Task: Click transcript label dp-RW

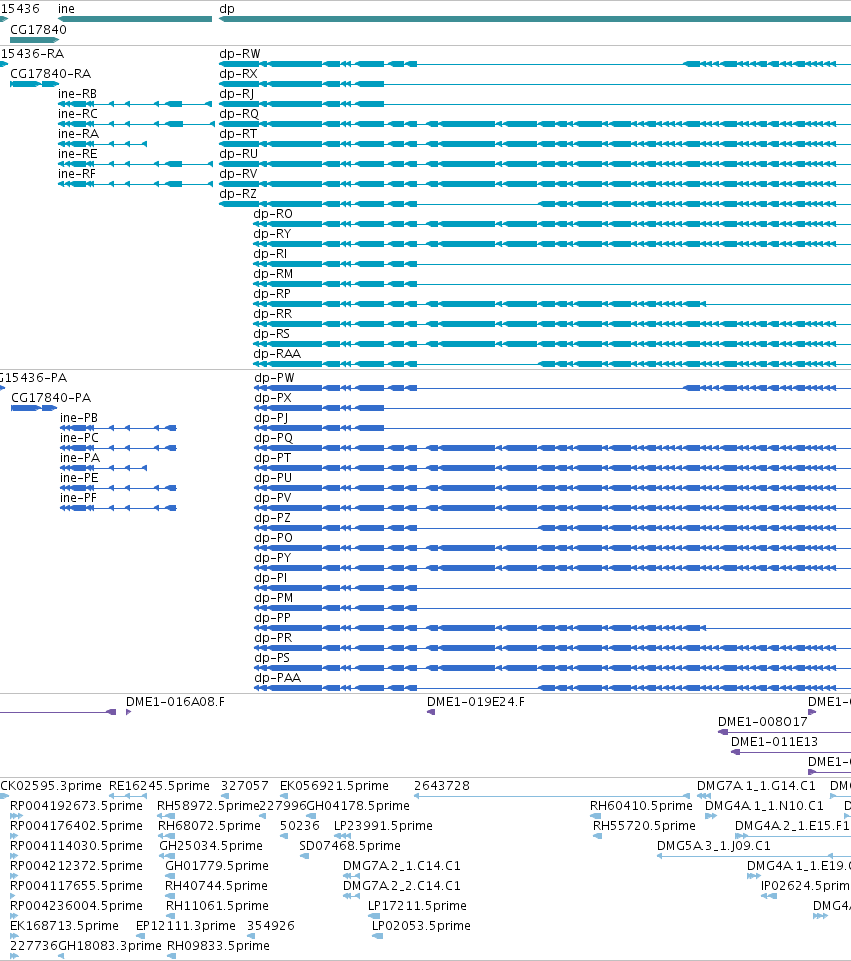Action: (240, 54)
